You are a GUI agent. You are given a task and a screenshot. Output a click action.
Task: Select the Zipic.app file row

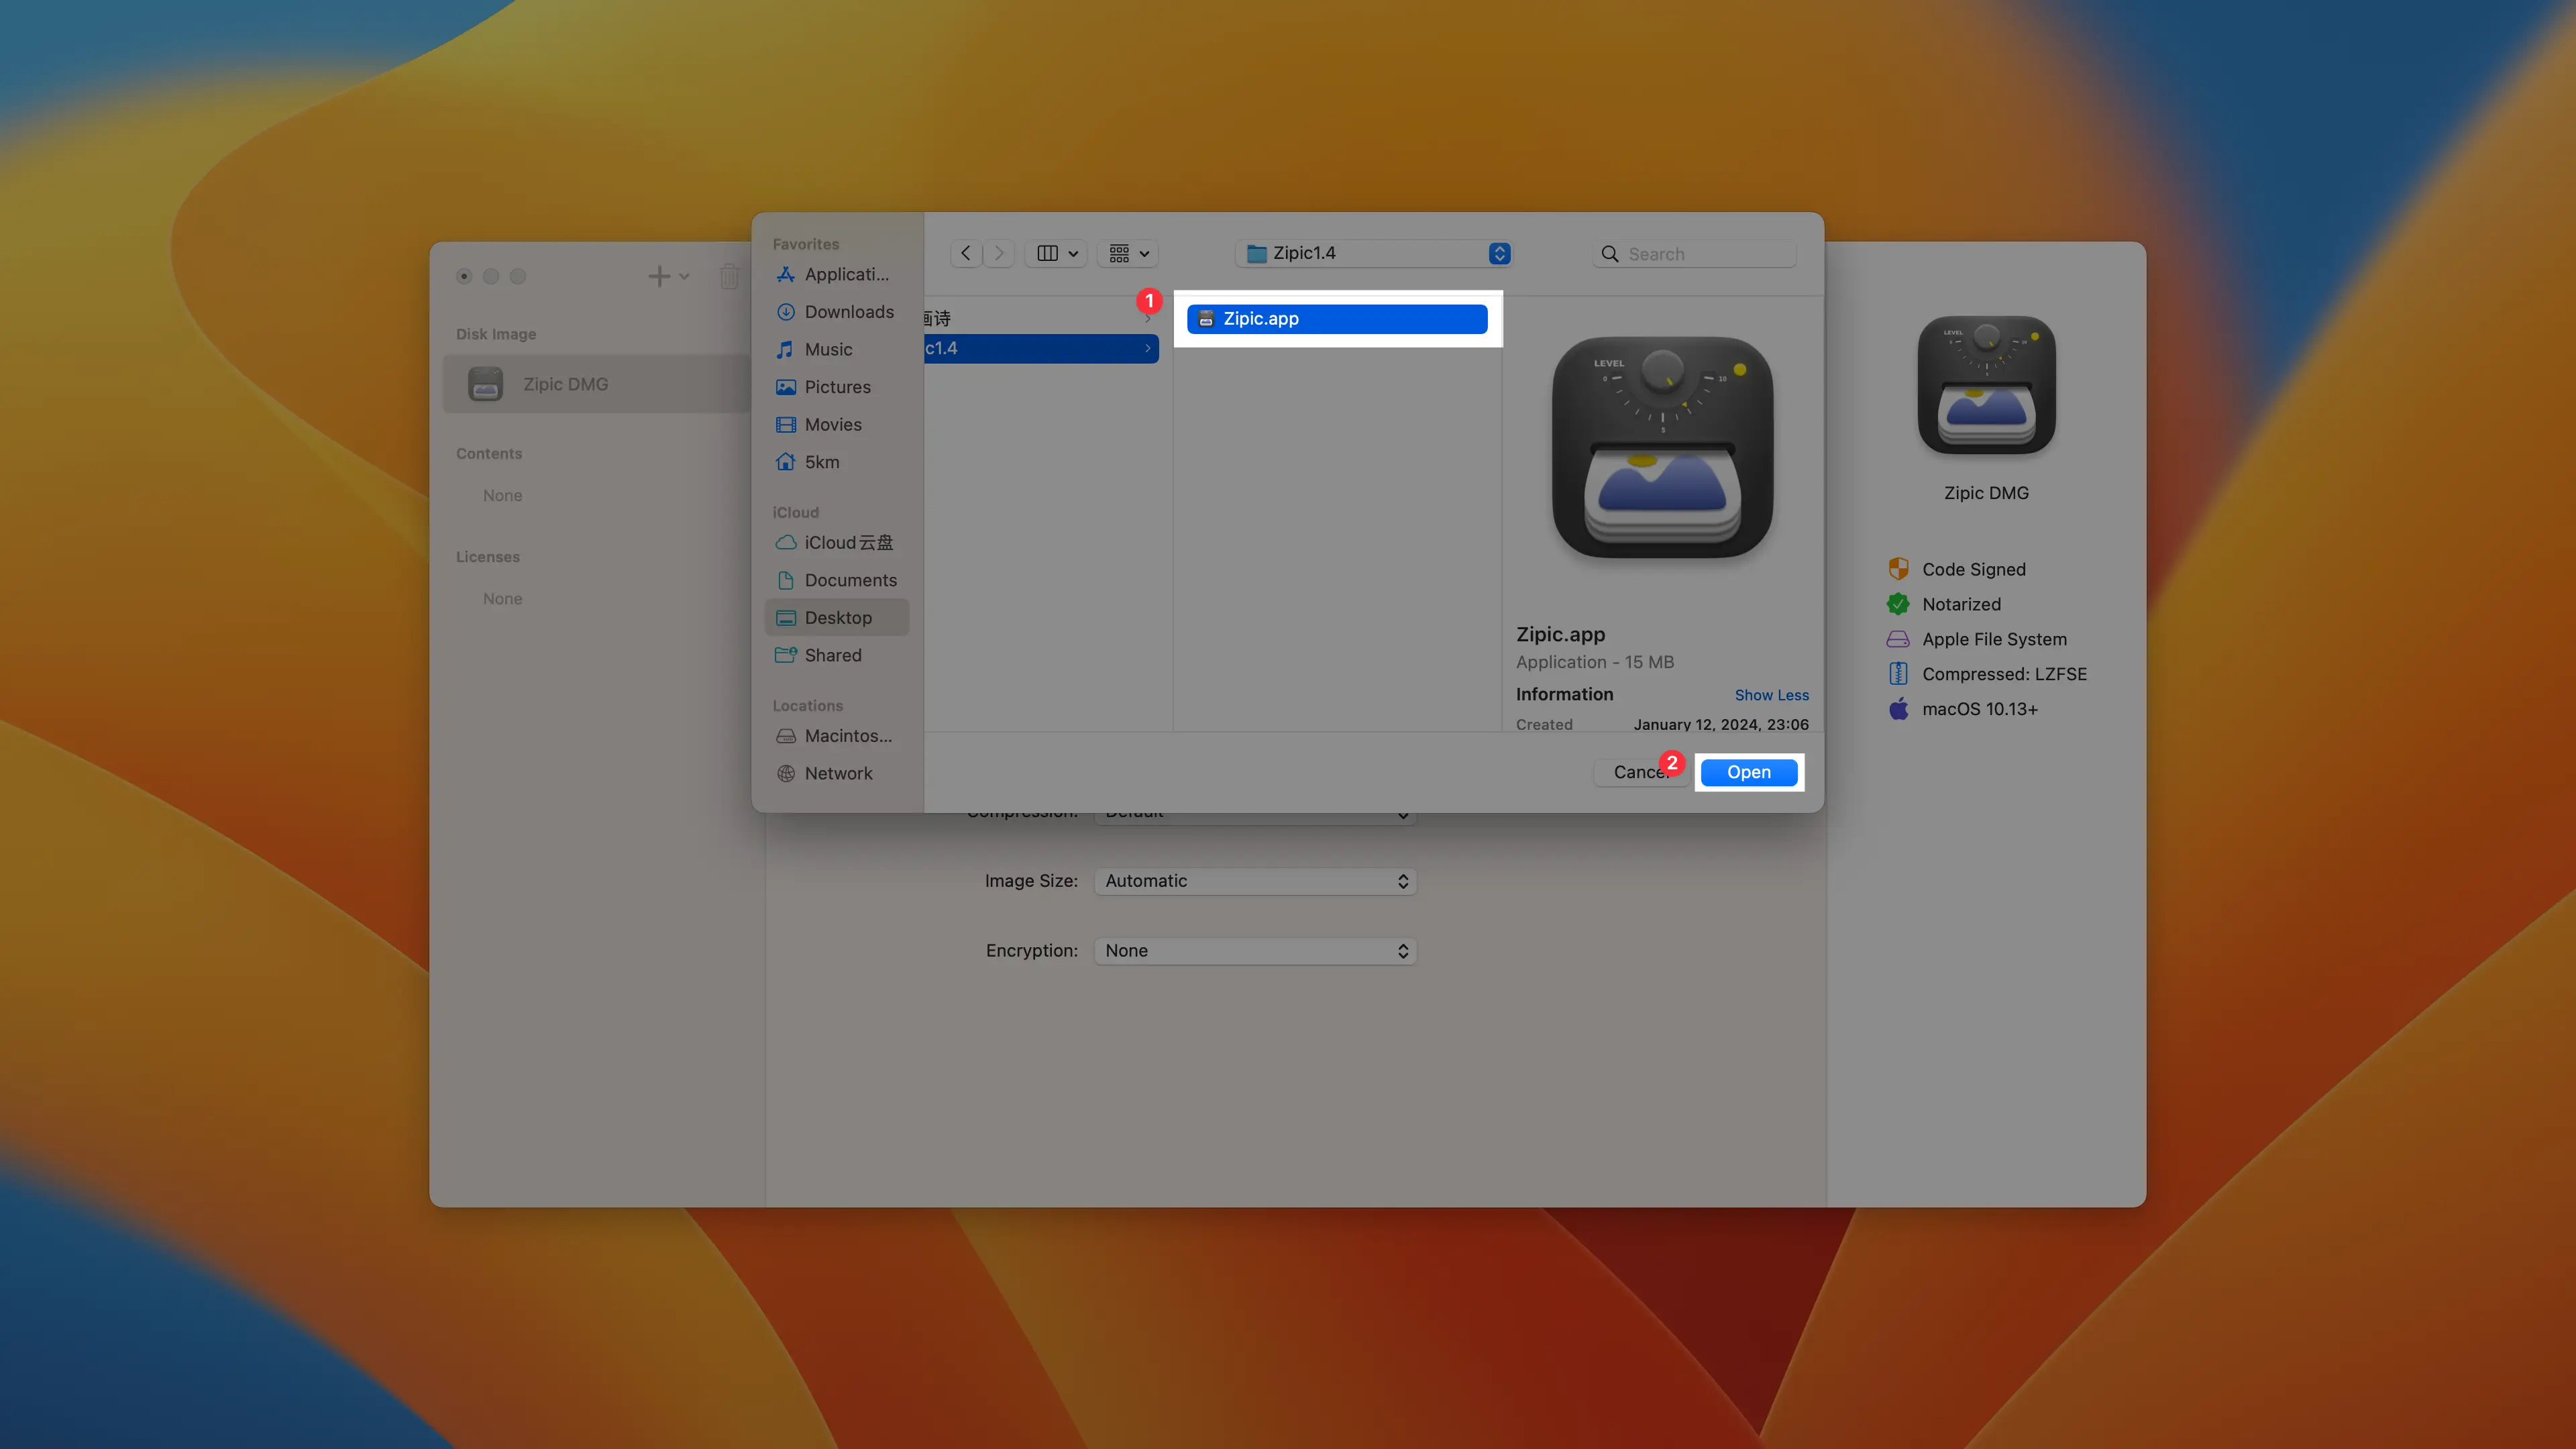pos(1337,319)
